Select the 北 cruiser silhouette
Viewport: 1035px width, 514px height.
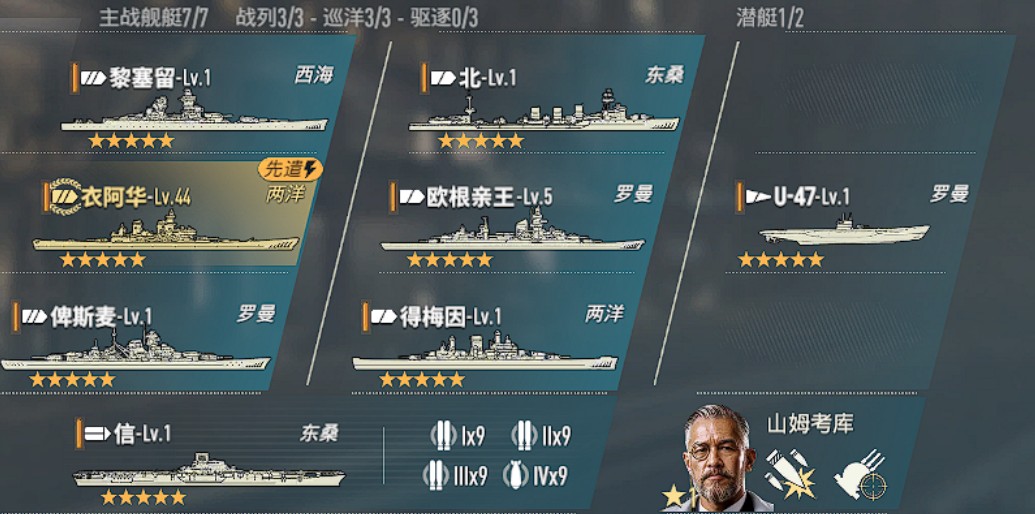(543, 112)
